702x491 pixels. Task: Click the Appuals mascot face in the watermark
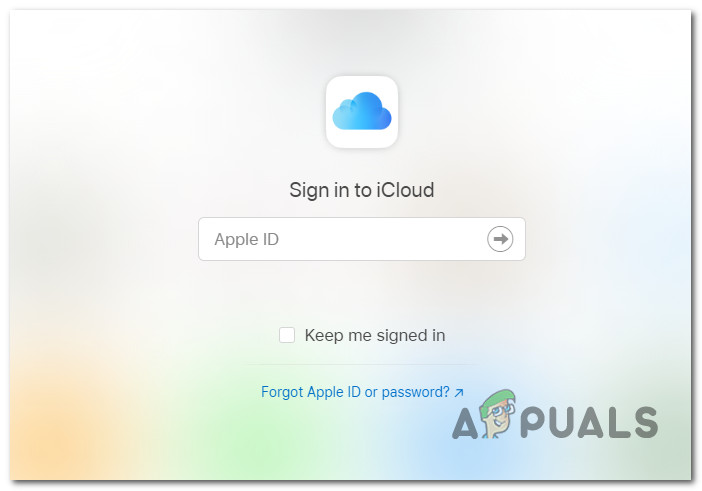pos(497,413)
